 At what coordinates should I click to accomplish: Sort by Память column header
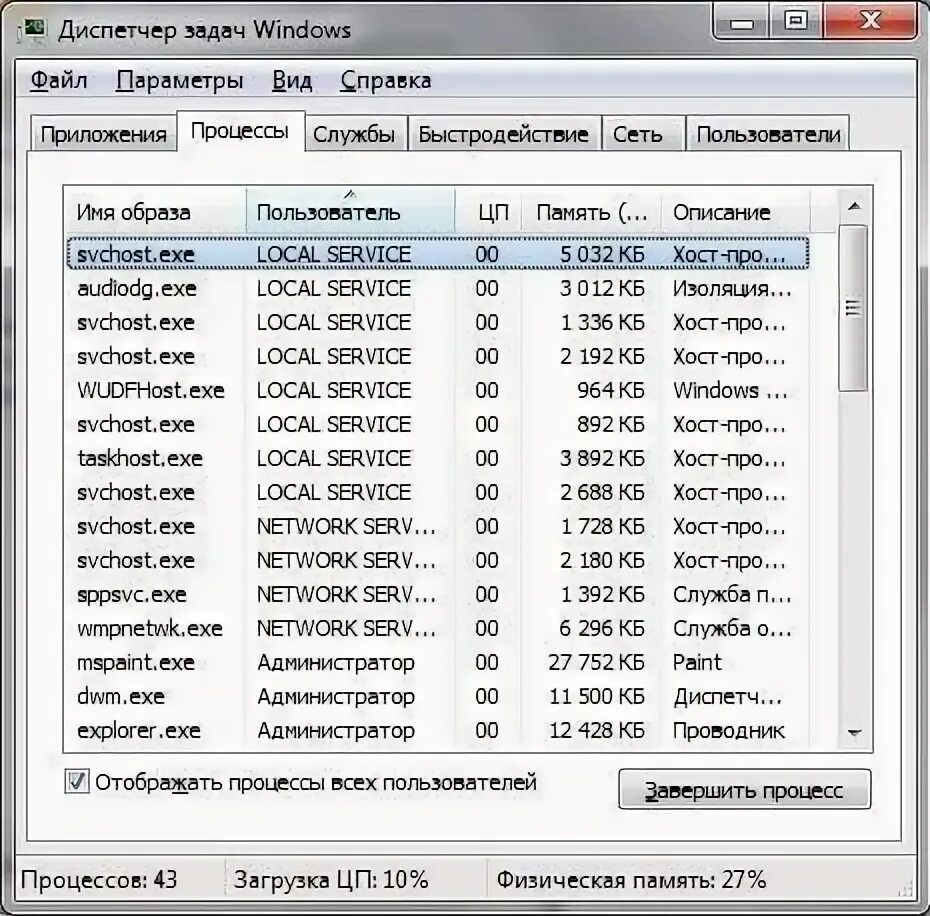(591, 212)
